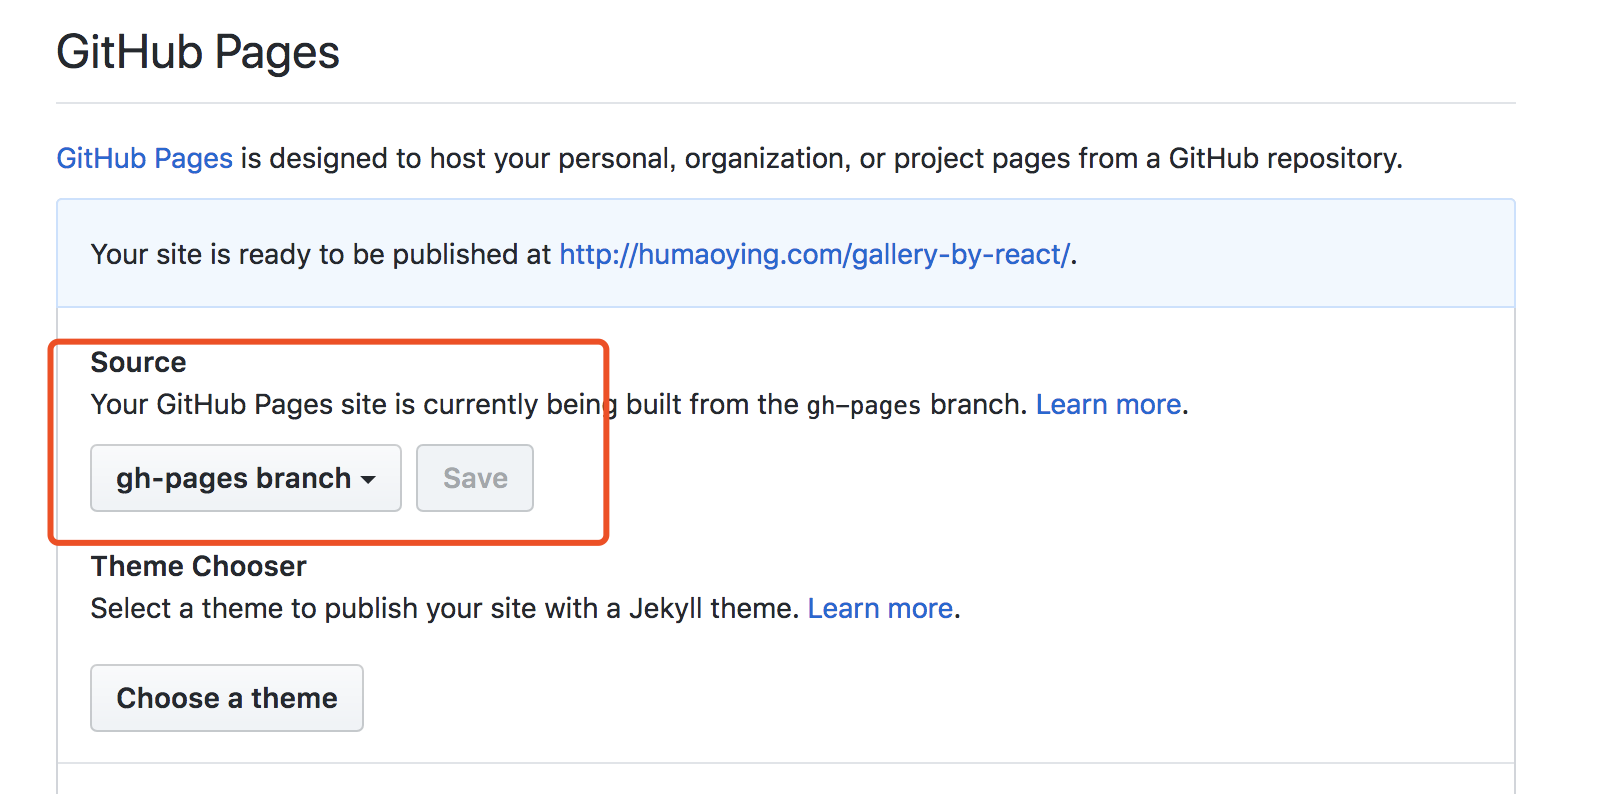Open Learn more link about Jekyll themes
The height and width of the screenshot is (794, 1604).
click(x=880, y=608)
